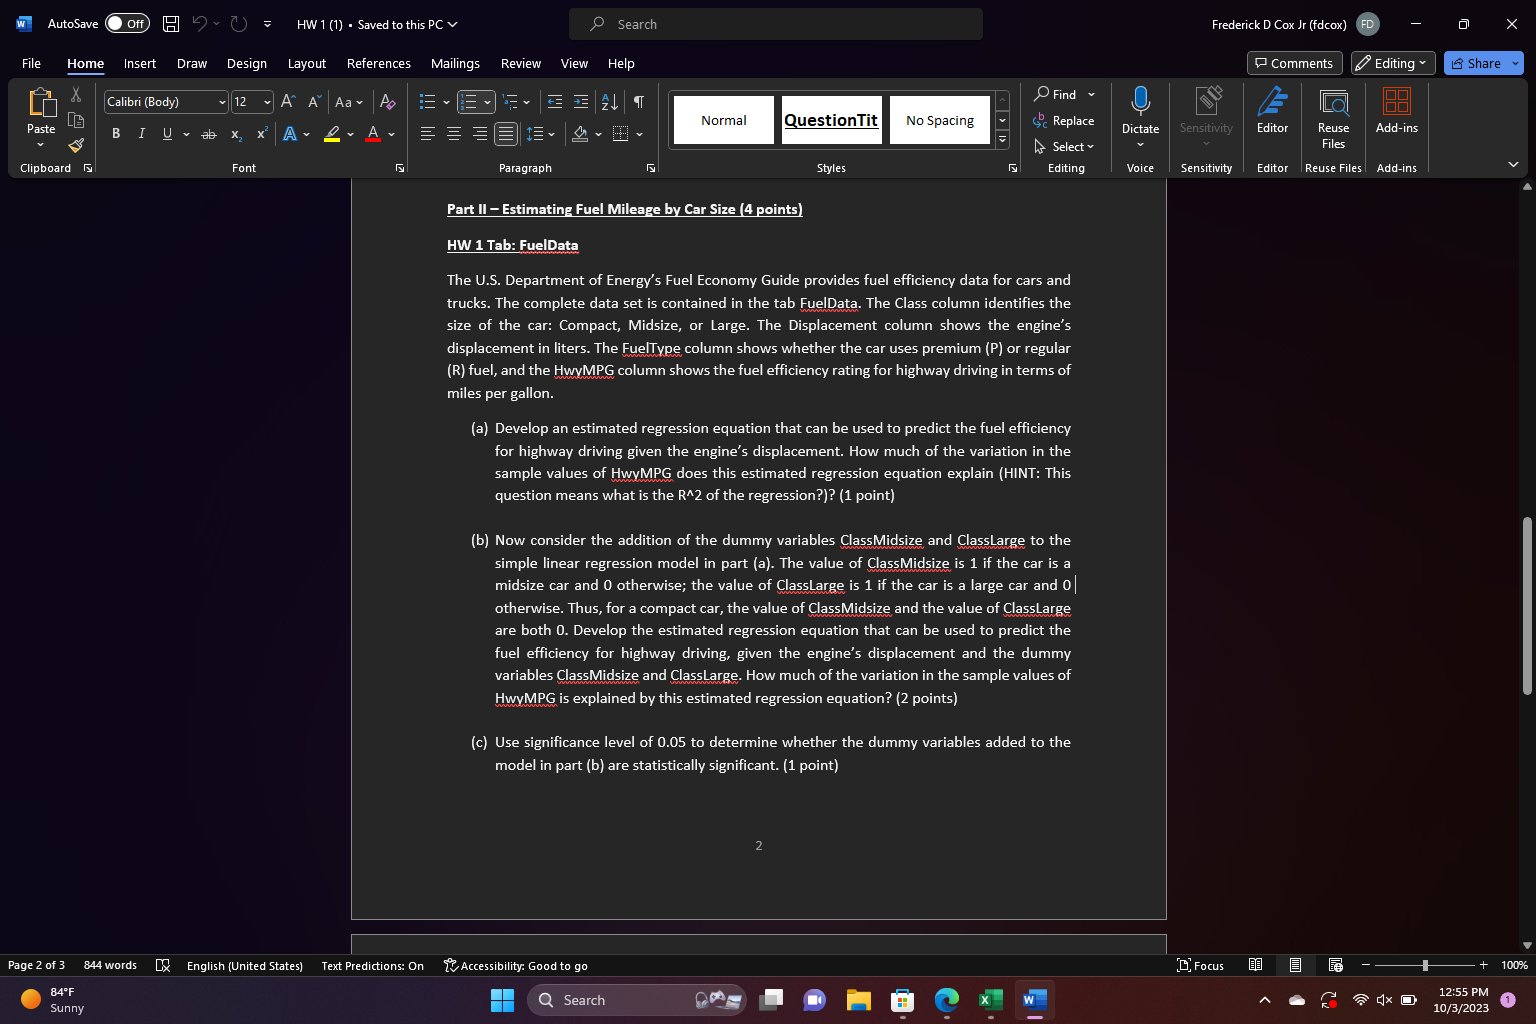Increase font size with grow icon
1536x1024 pixels.
pos(288,102)
